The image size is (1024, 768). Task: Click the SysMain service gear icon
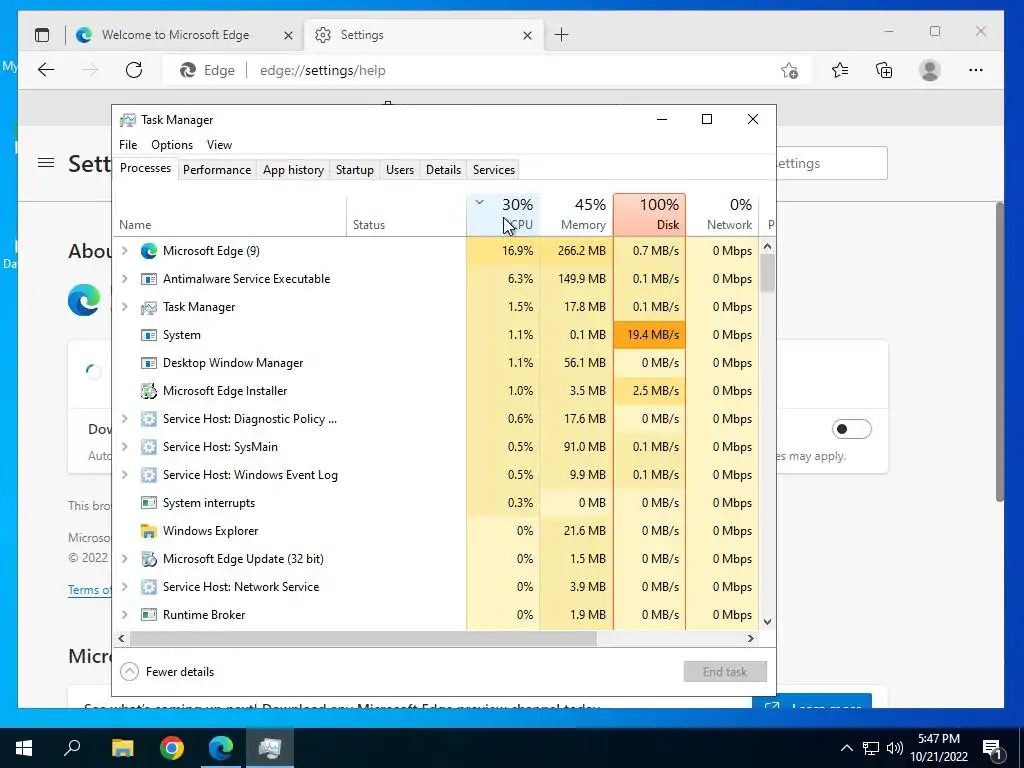pos(149,447)
